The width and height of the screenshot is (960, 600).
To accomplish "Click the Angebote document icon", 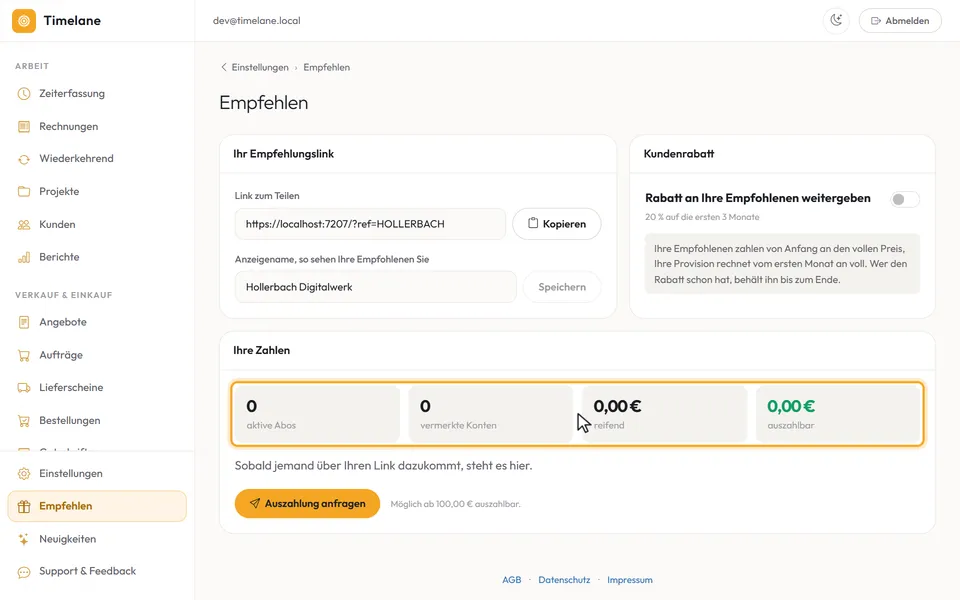I will pos(24,322).
